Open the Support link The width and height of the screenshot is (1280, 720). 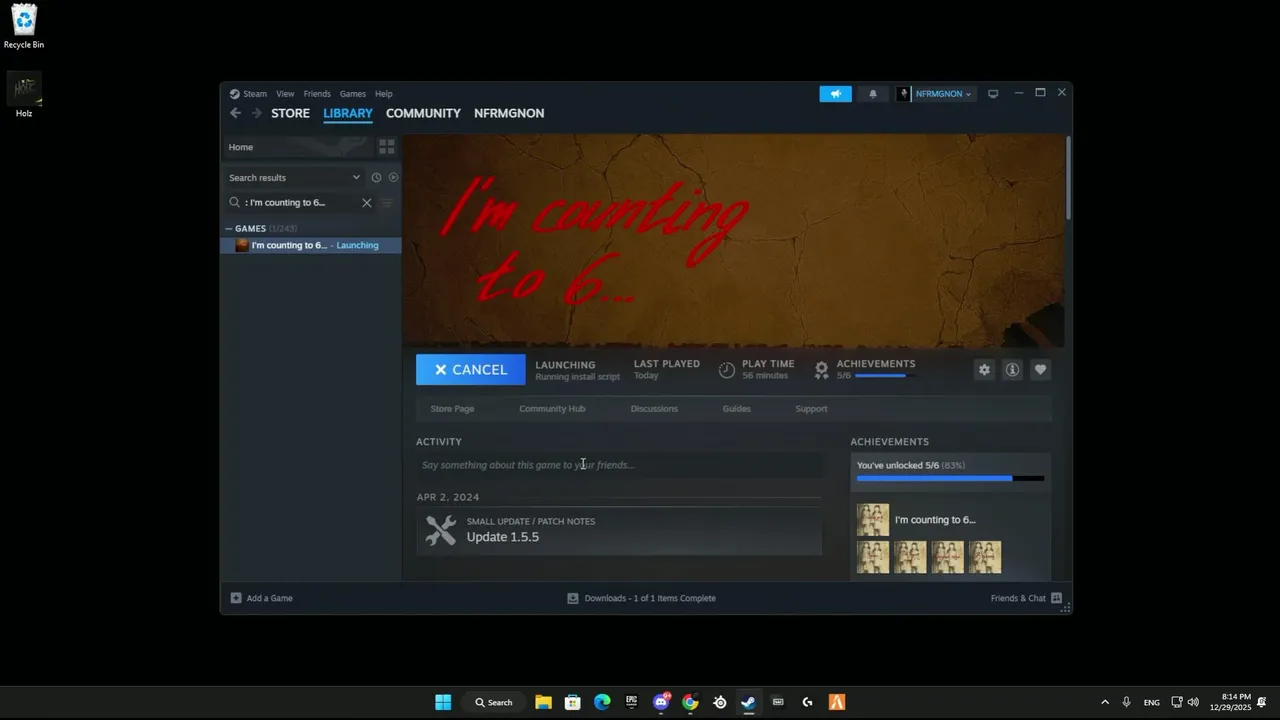(811, 408)
